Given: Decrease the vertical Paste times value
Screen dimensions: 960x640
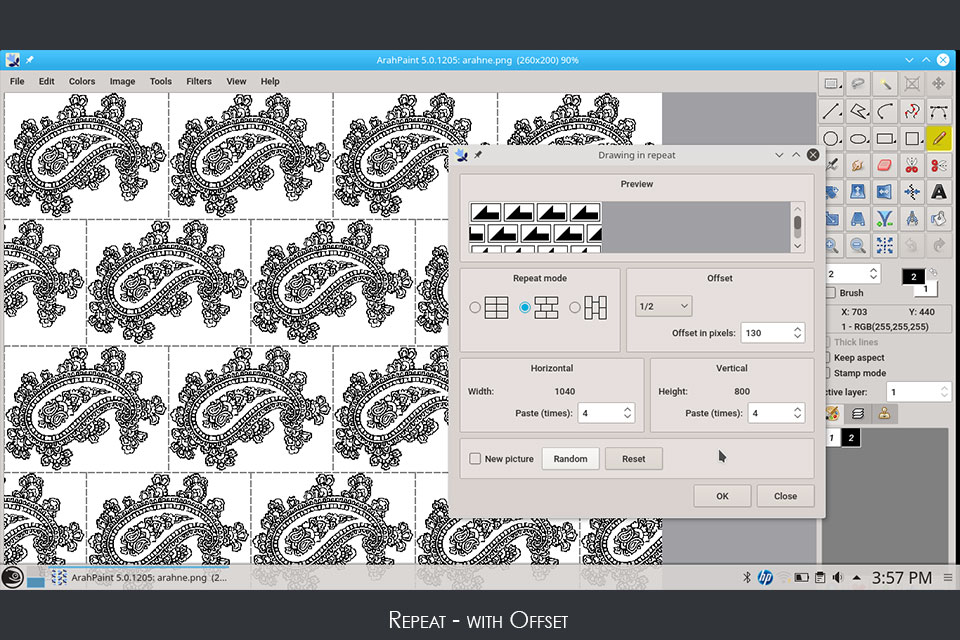Looking at the screenshot, I should coord(797,418).
